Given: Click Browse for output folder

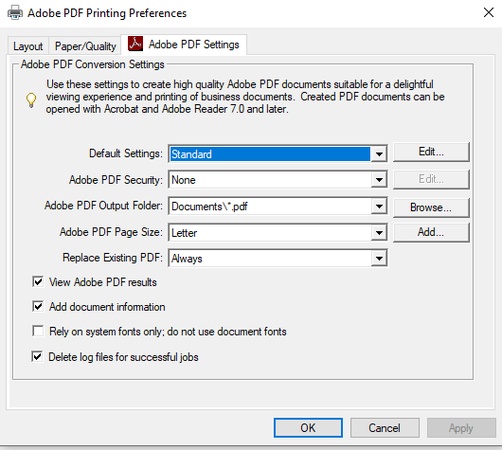Looking at the screenshot, I should [x=431, y=207].
